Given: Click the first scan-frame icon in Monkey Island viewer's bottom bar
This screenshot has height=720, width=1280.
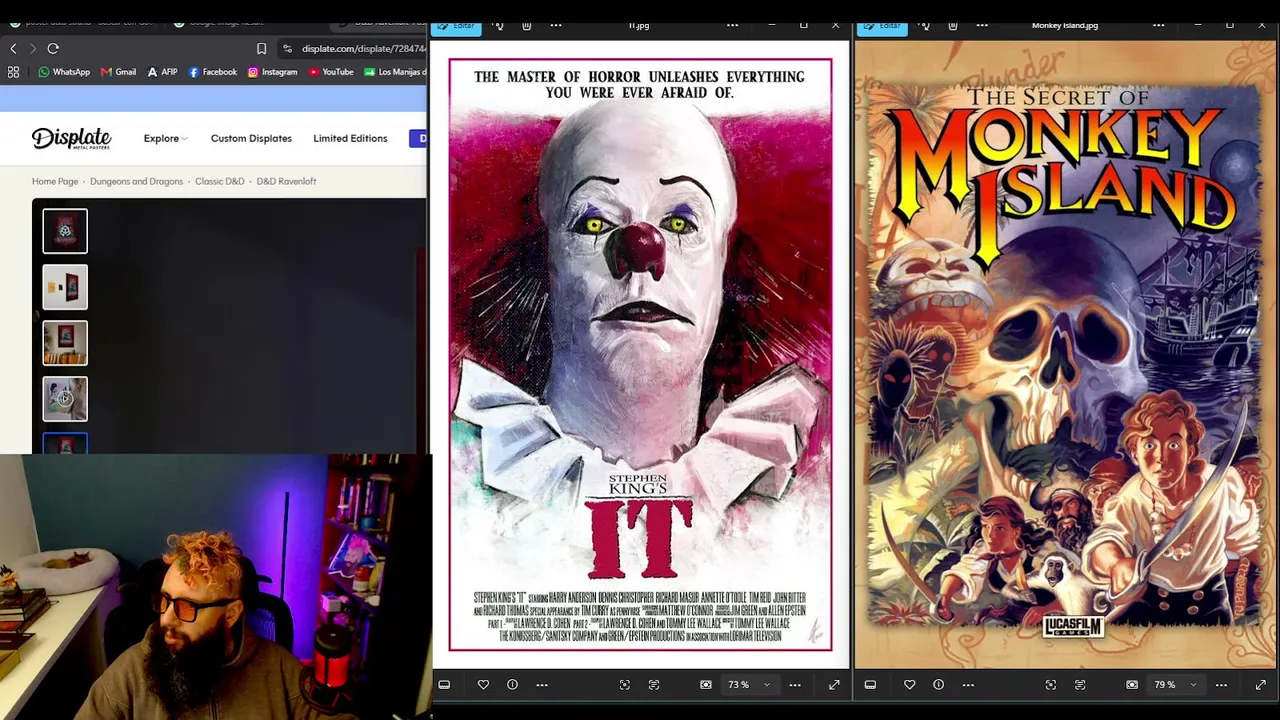Looking at the screenshot, I should coord(1051,685).
